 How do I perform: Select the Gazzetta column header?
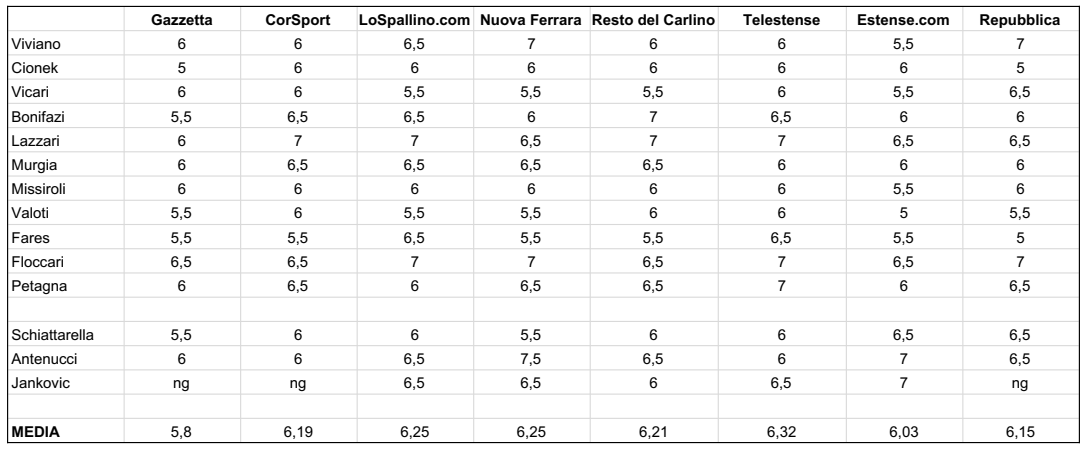click(182, 20)
